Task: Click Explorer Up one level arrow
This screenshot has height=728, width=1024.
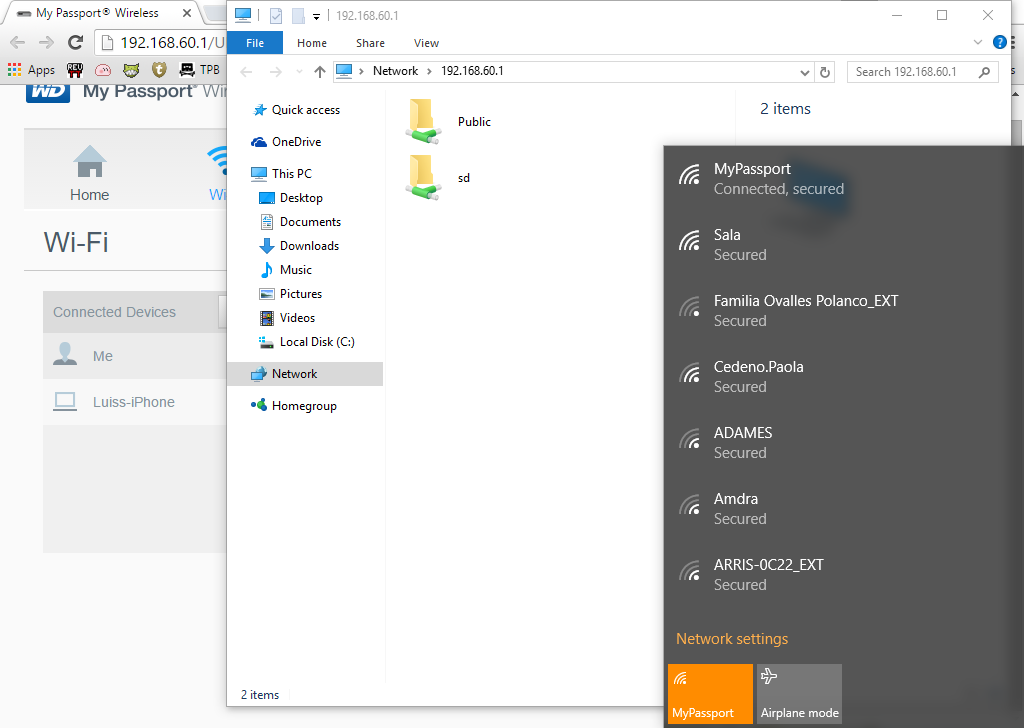Action: pos(319,72)
